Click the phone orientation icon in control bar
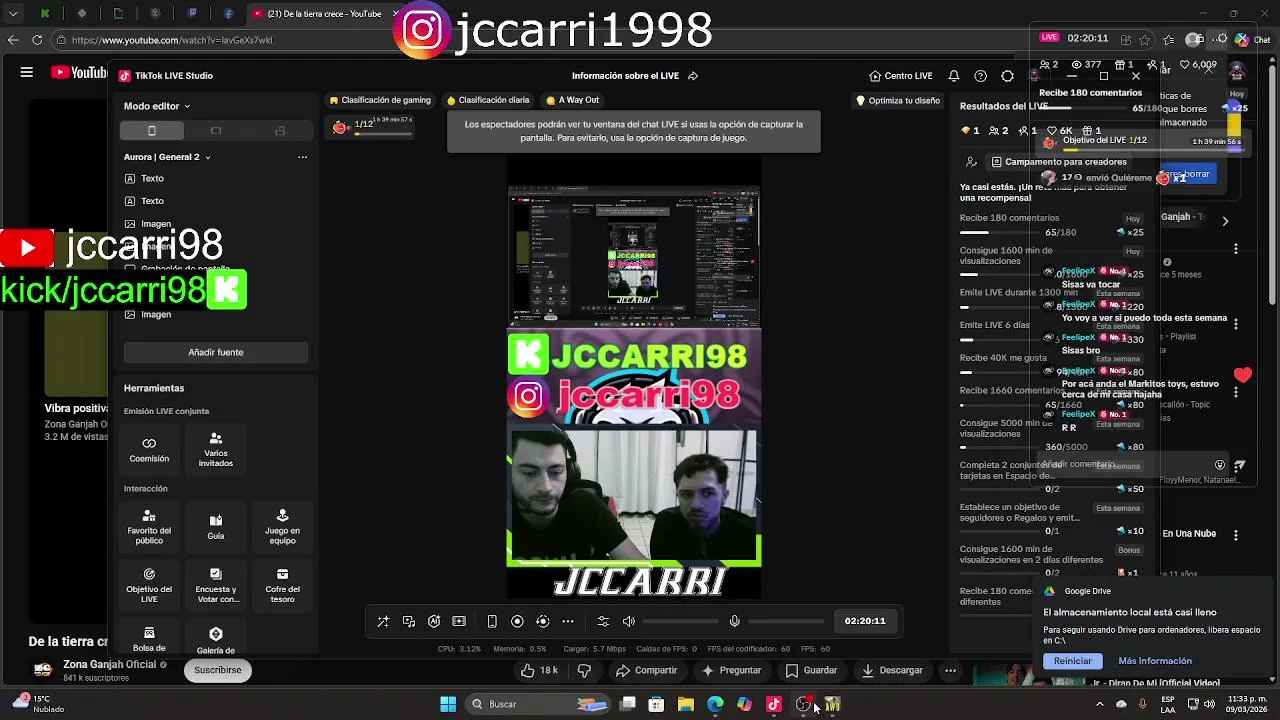The image size is (1280, 720). [492, 621]
